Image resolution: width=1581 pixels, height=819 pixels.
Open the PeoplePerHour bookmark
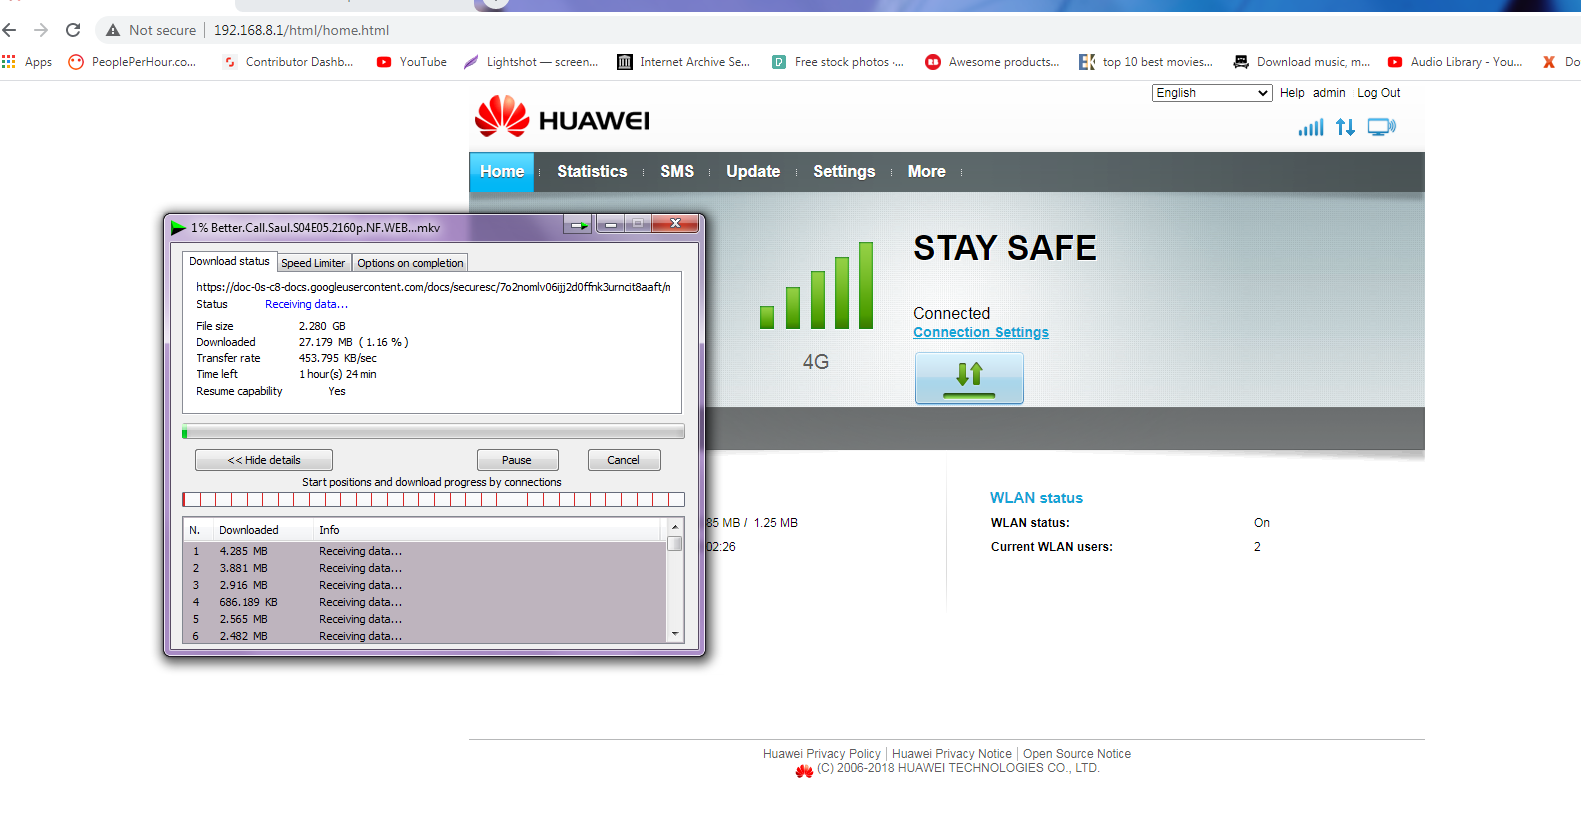132,62
